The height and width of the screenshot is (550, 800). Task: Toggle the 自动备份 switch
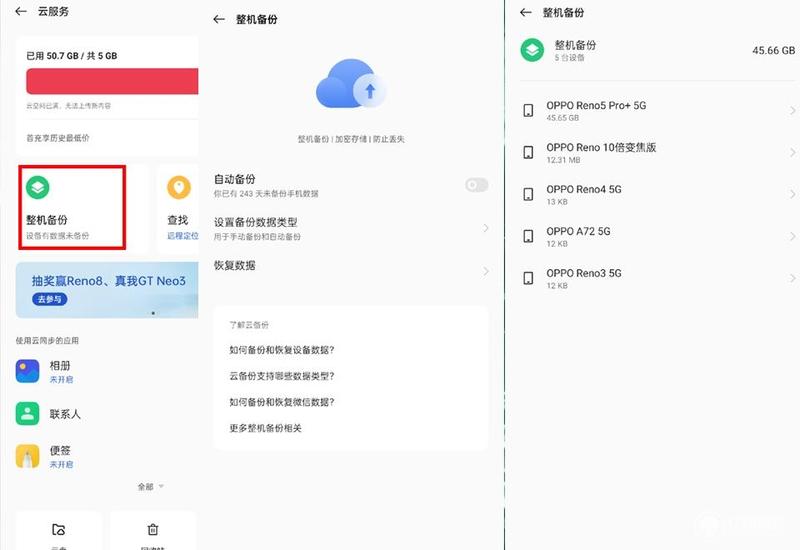pos(477,185)
